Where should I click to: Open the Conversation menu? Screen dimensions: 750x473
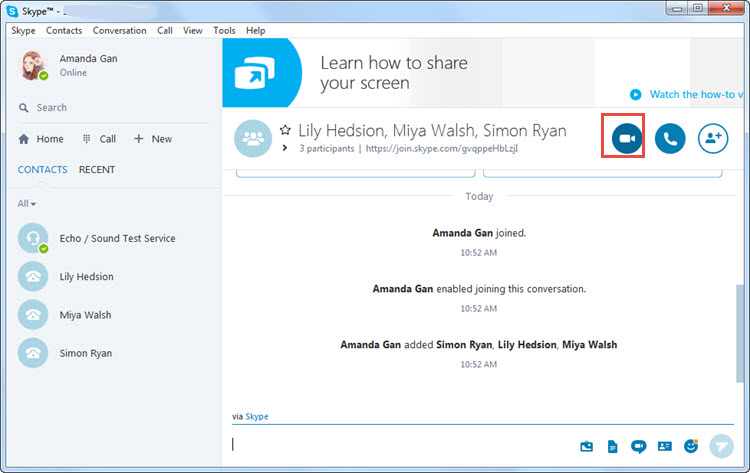[120, 30]
